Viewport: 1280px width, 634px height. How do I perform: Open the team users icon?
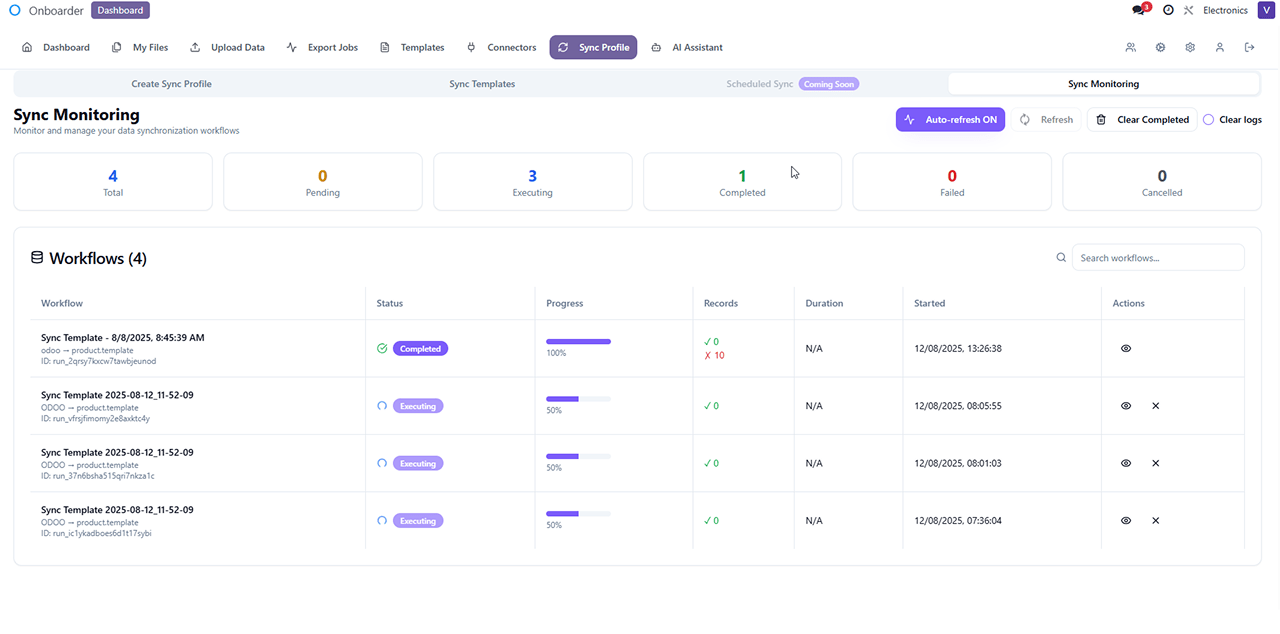click(1130, 47)
